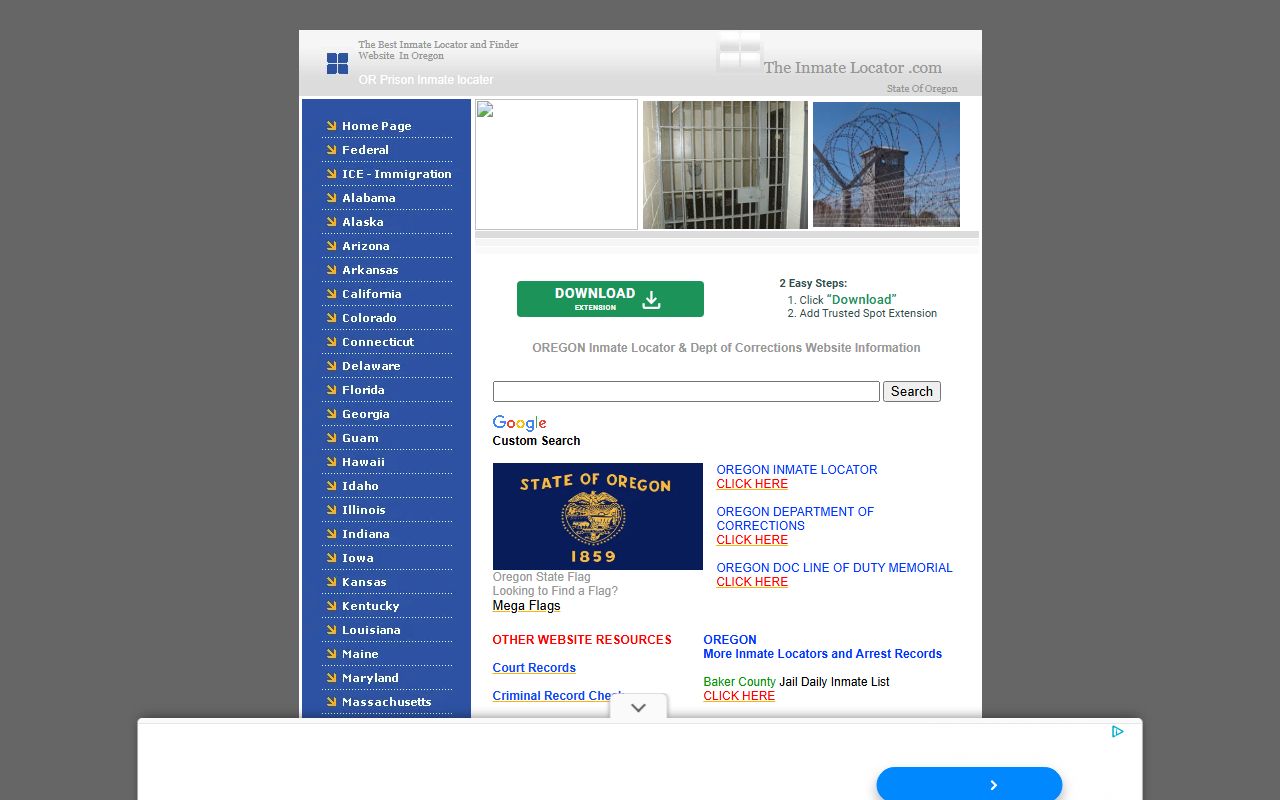The height and width of the screenshot is (800, 1280).
Task: Visit the Kansas sidebar entry
Action: [x=364, y=582]
